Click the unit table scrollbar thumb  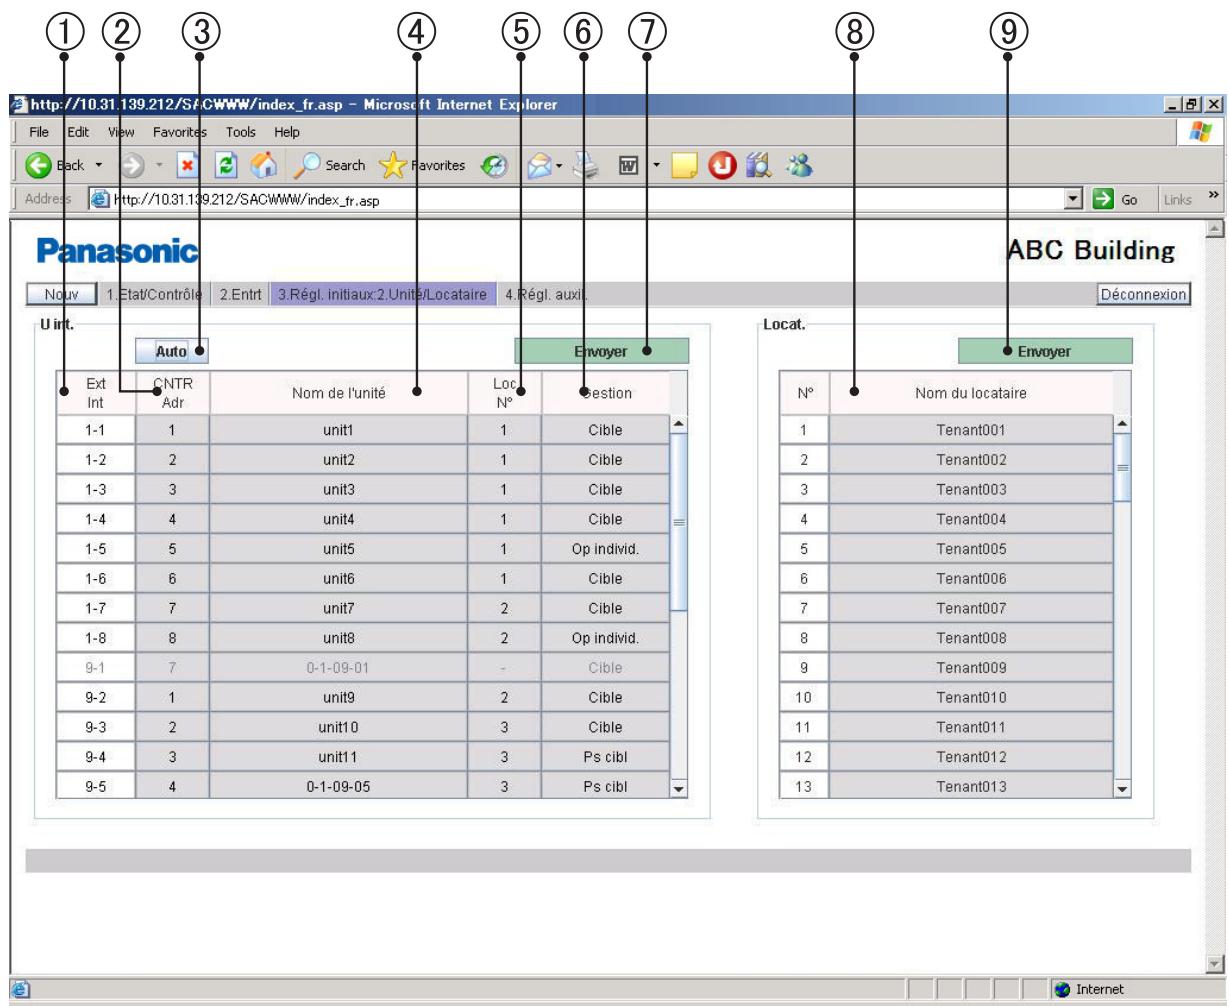point(679,522)
